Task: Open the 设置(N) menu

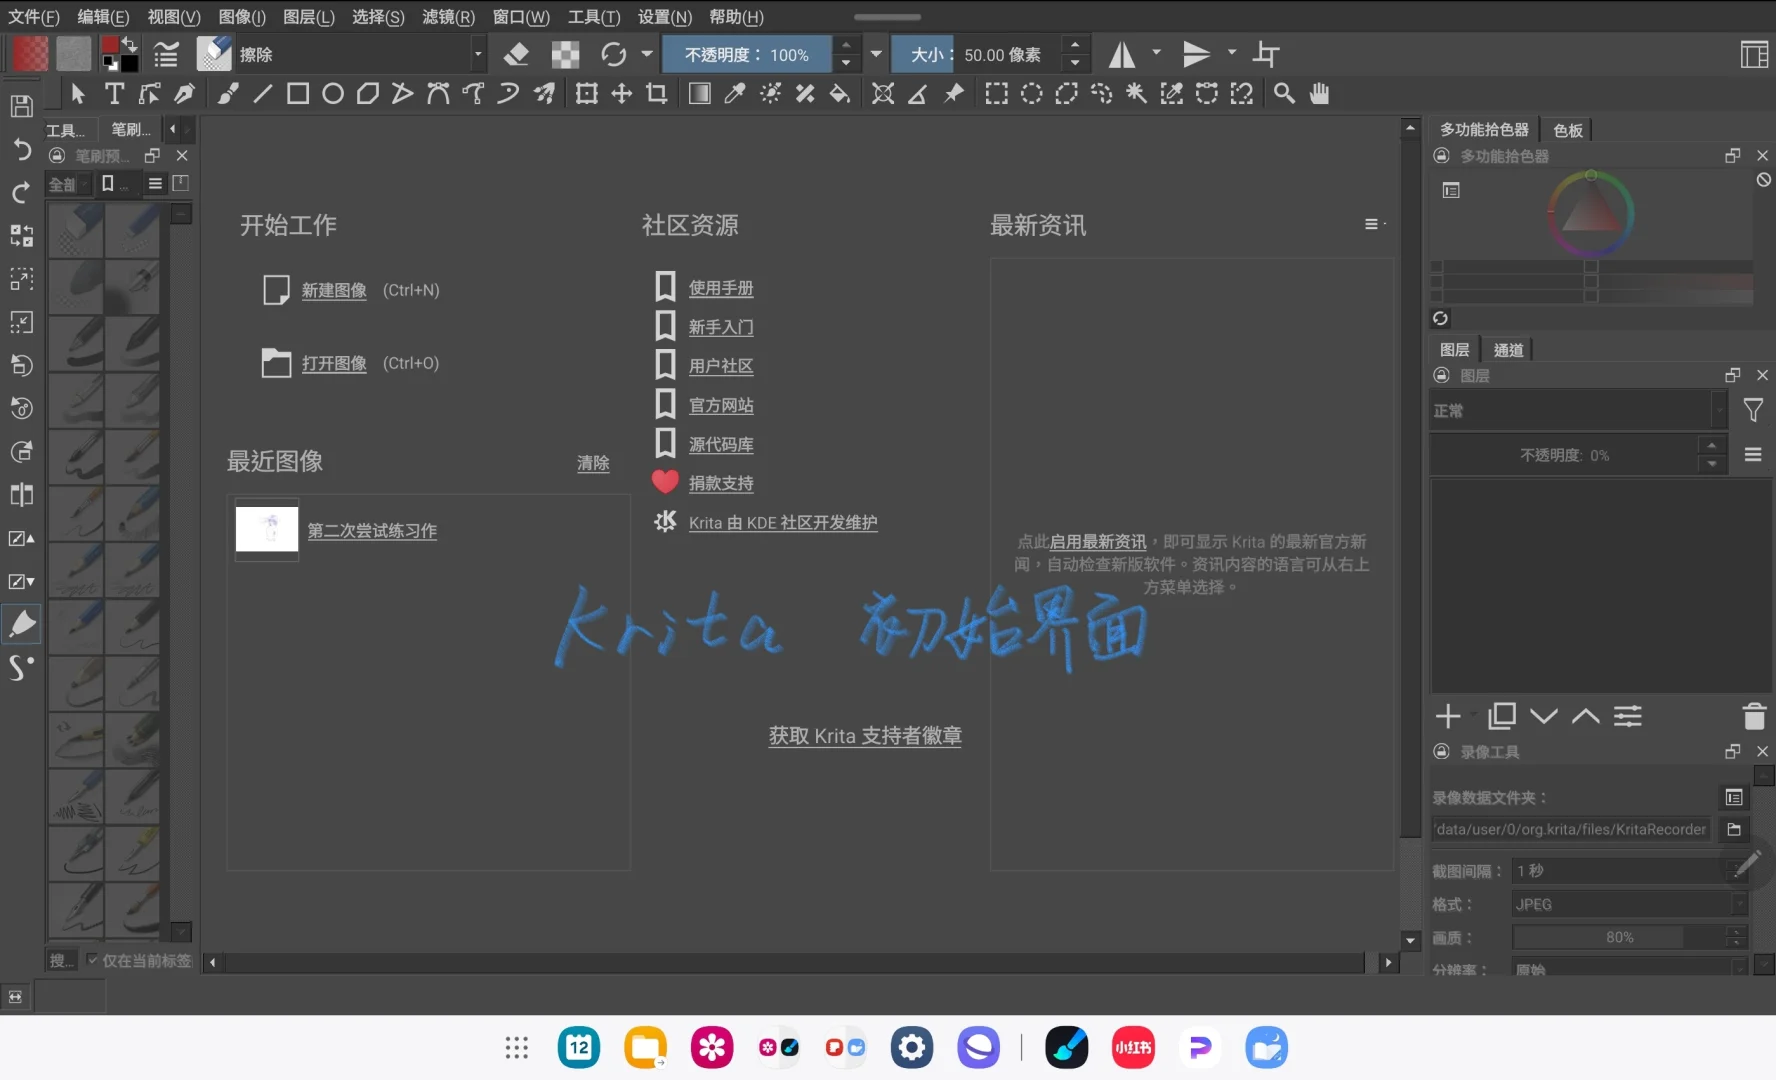Action: click(665, 17)
